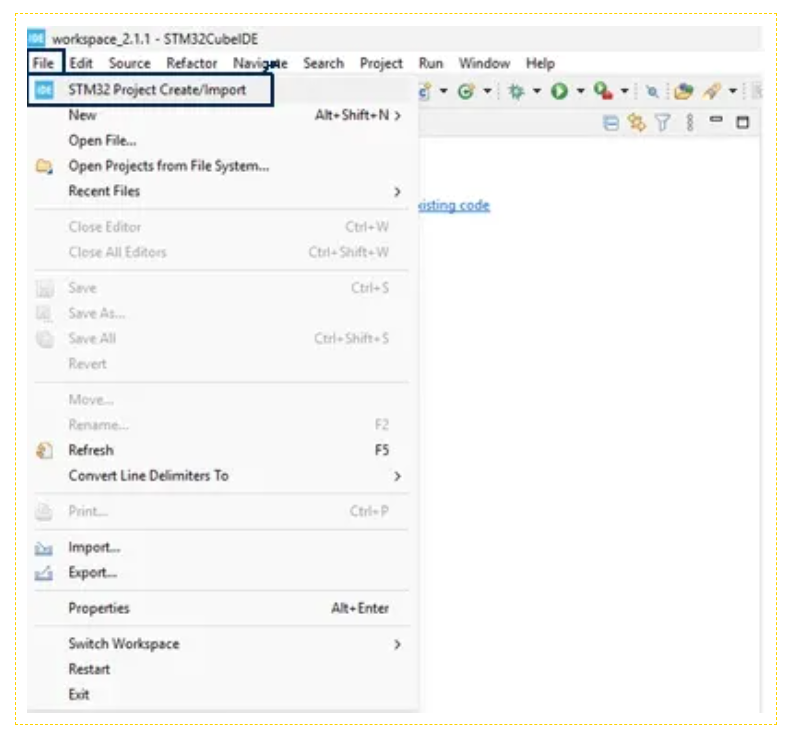
Task: Open the Source menu
Action: tap(130, 63)
